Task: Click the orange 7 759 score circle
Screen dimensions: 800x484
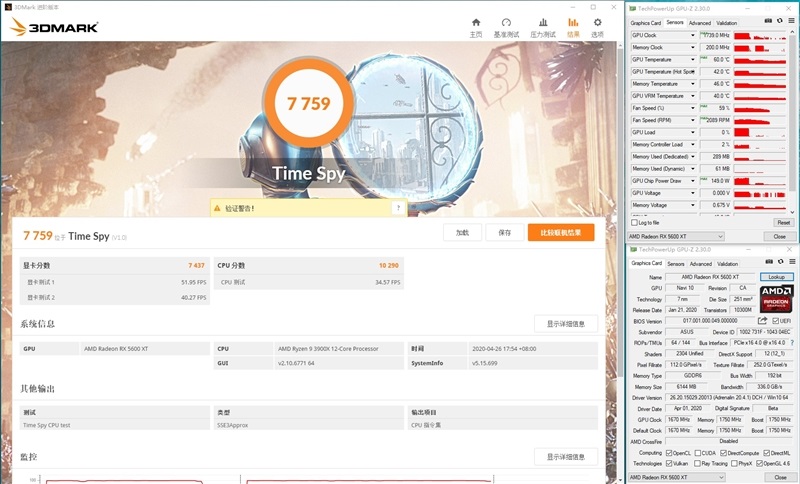Action: tap(309, 103)
